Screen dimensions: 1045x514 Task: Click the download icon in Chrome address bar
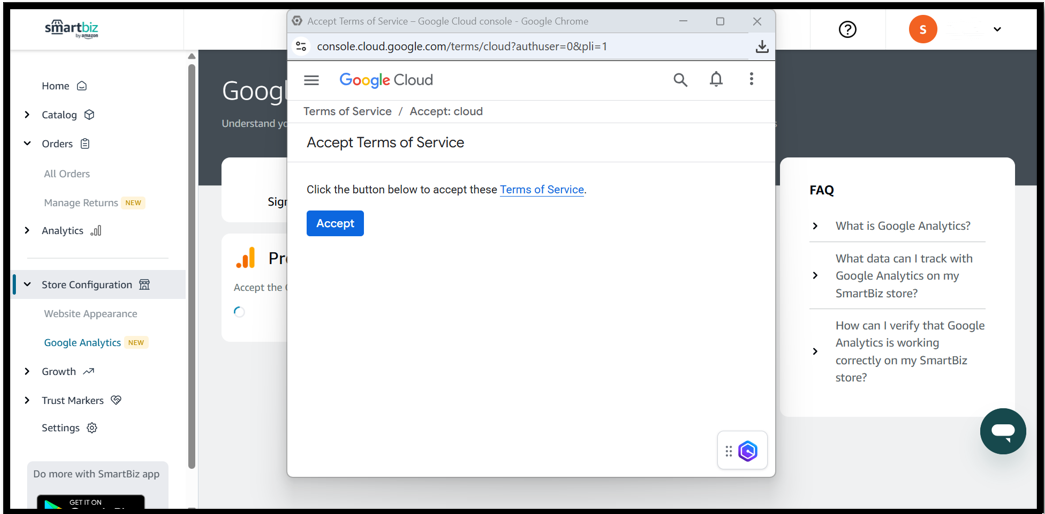coord(762,46)
